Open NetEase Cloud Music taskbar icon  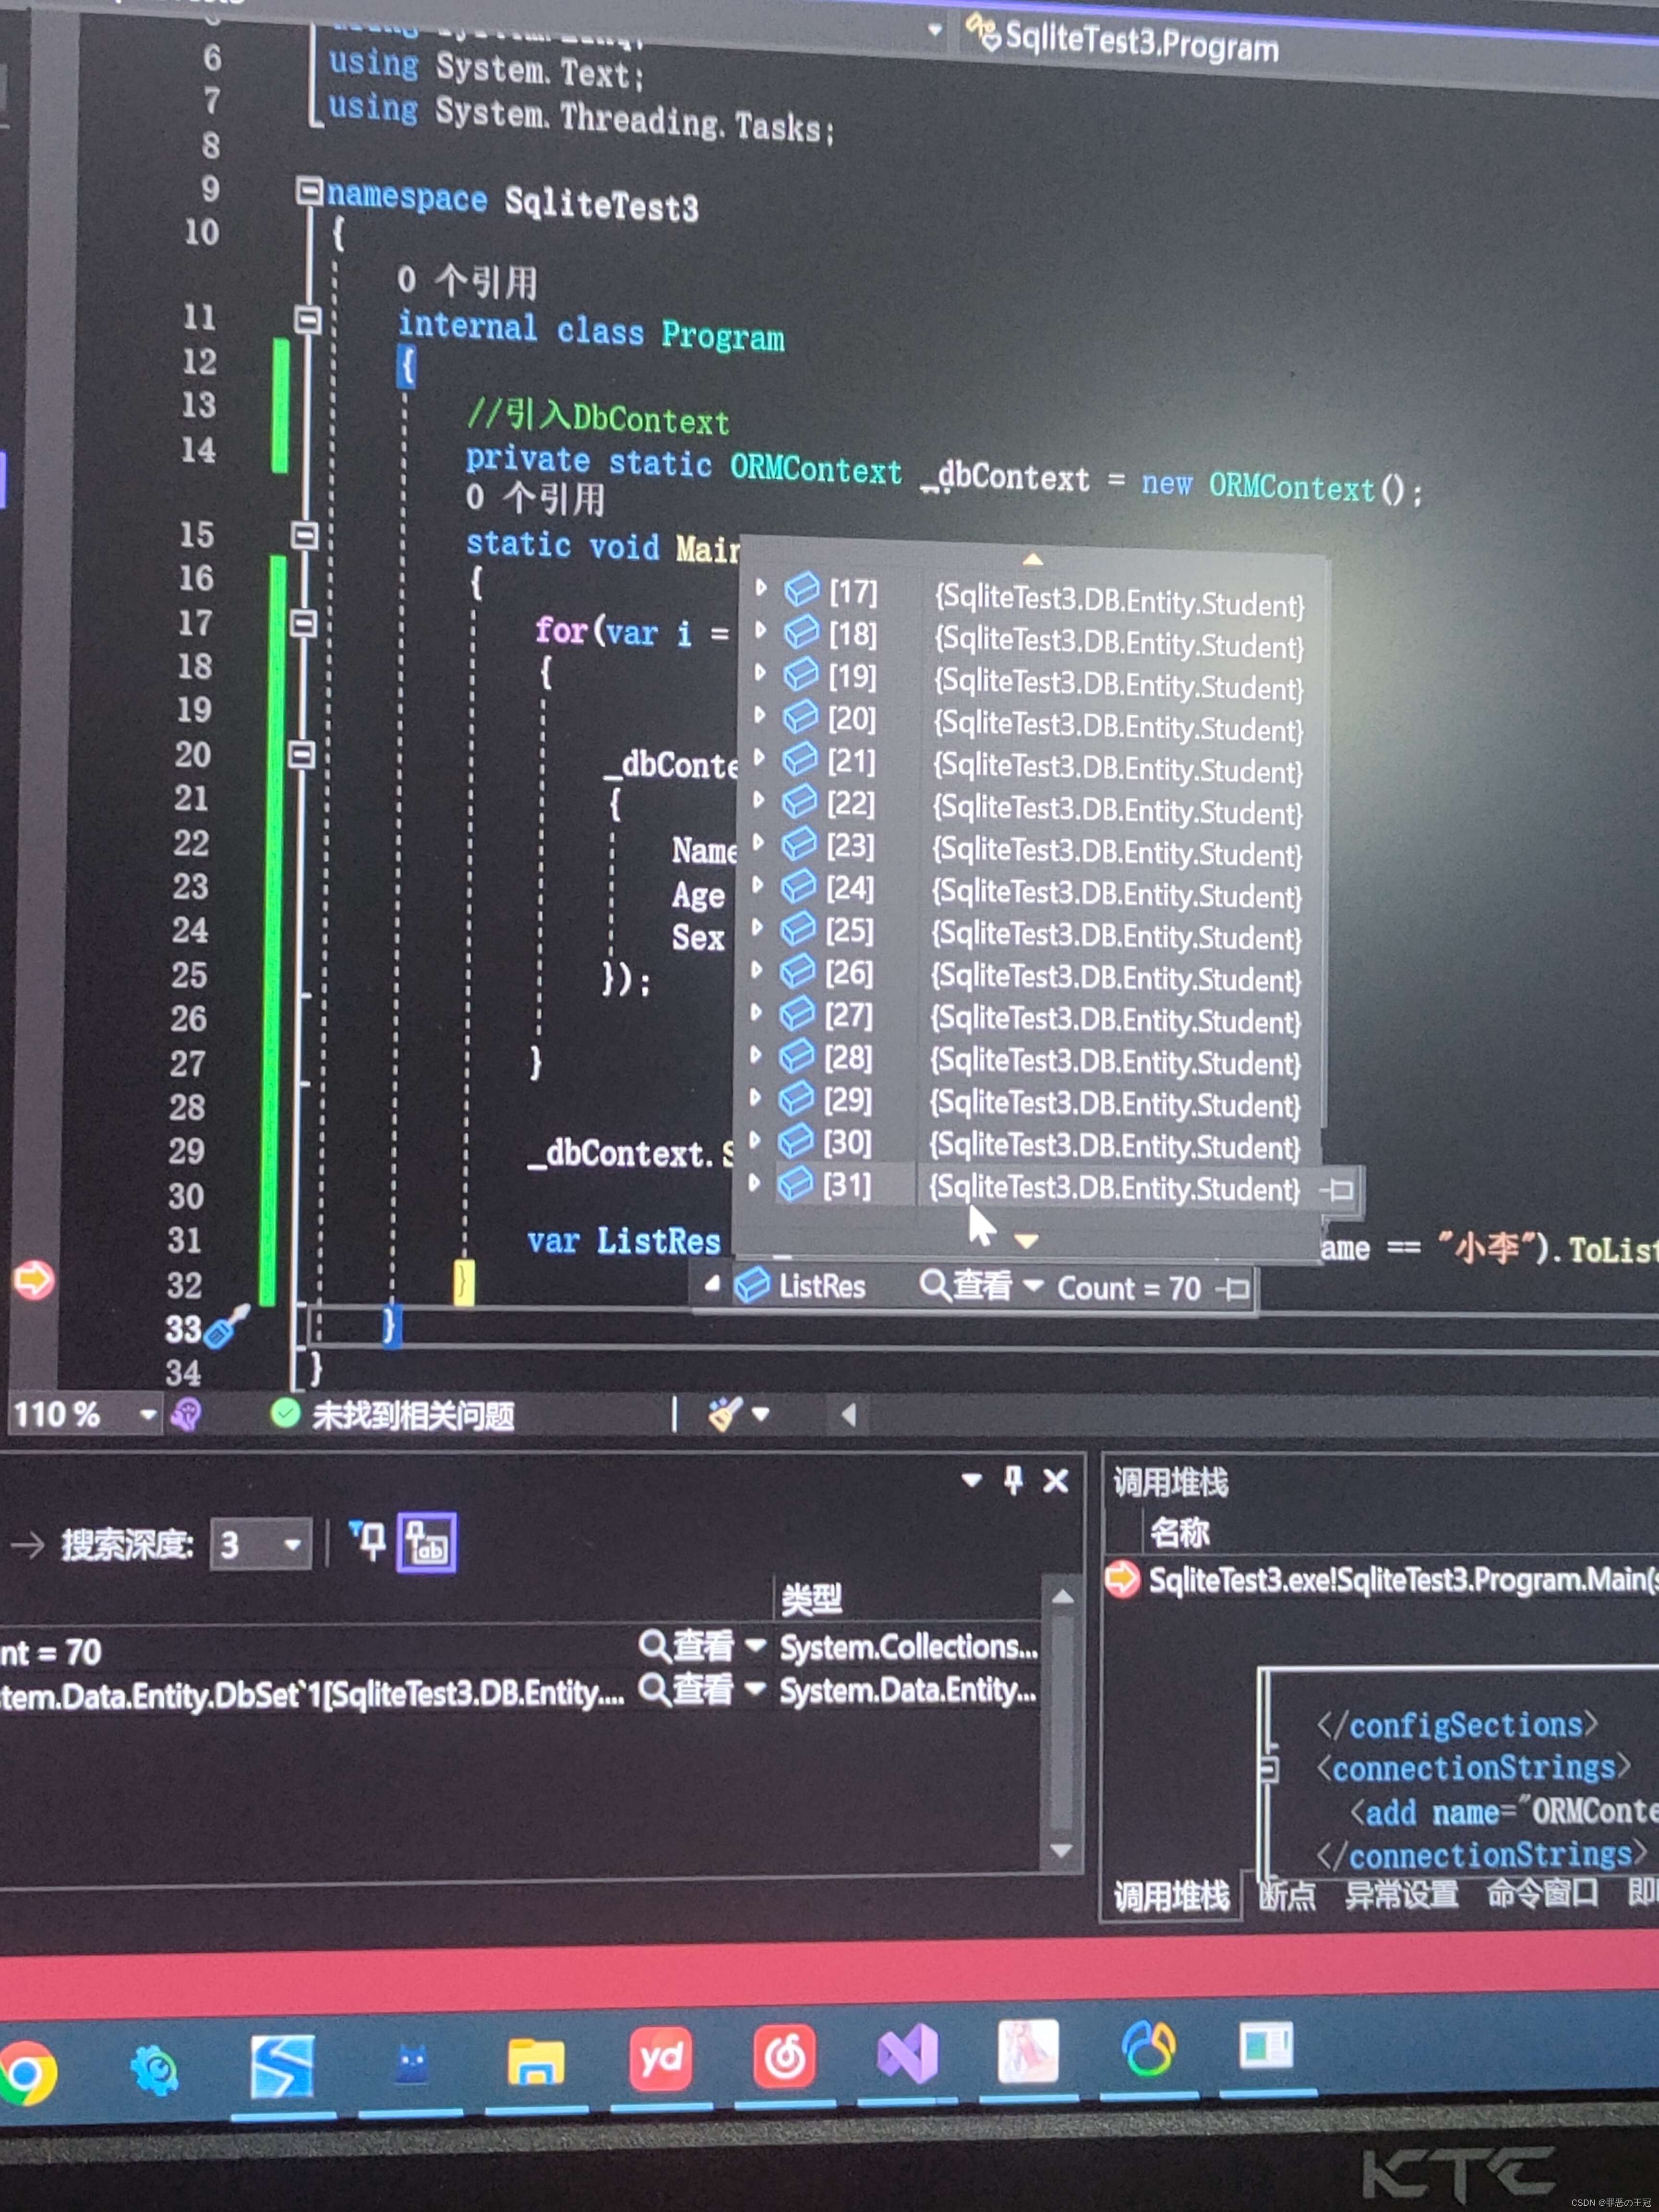tap(785, 2057)
